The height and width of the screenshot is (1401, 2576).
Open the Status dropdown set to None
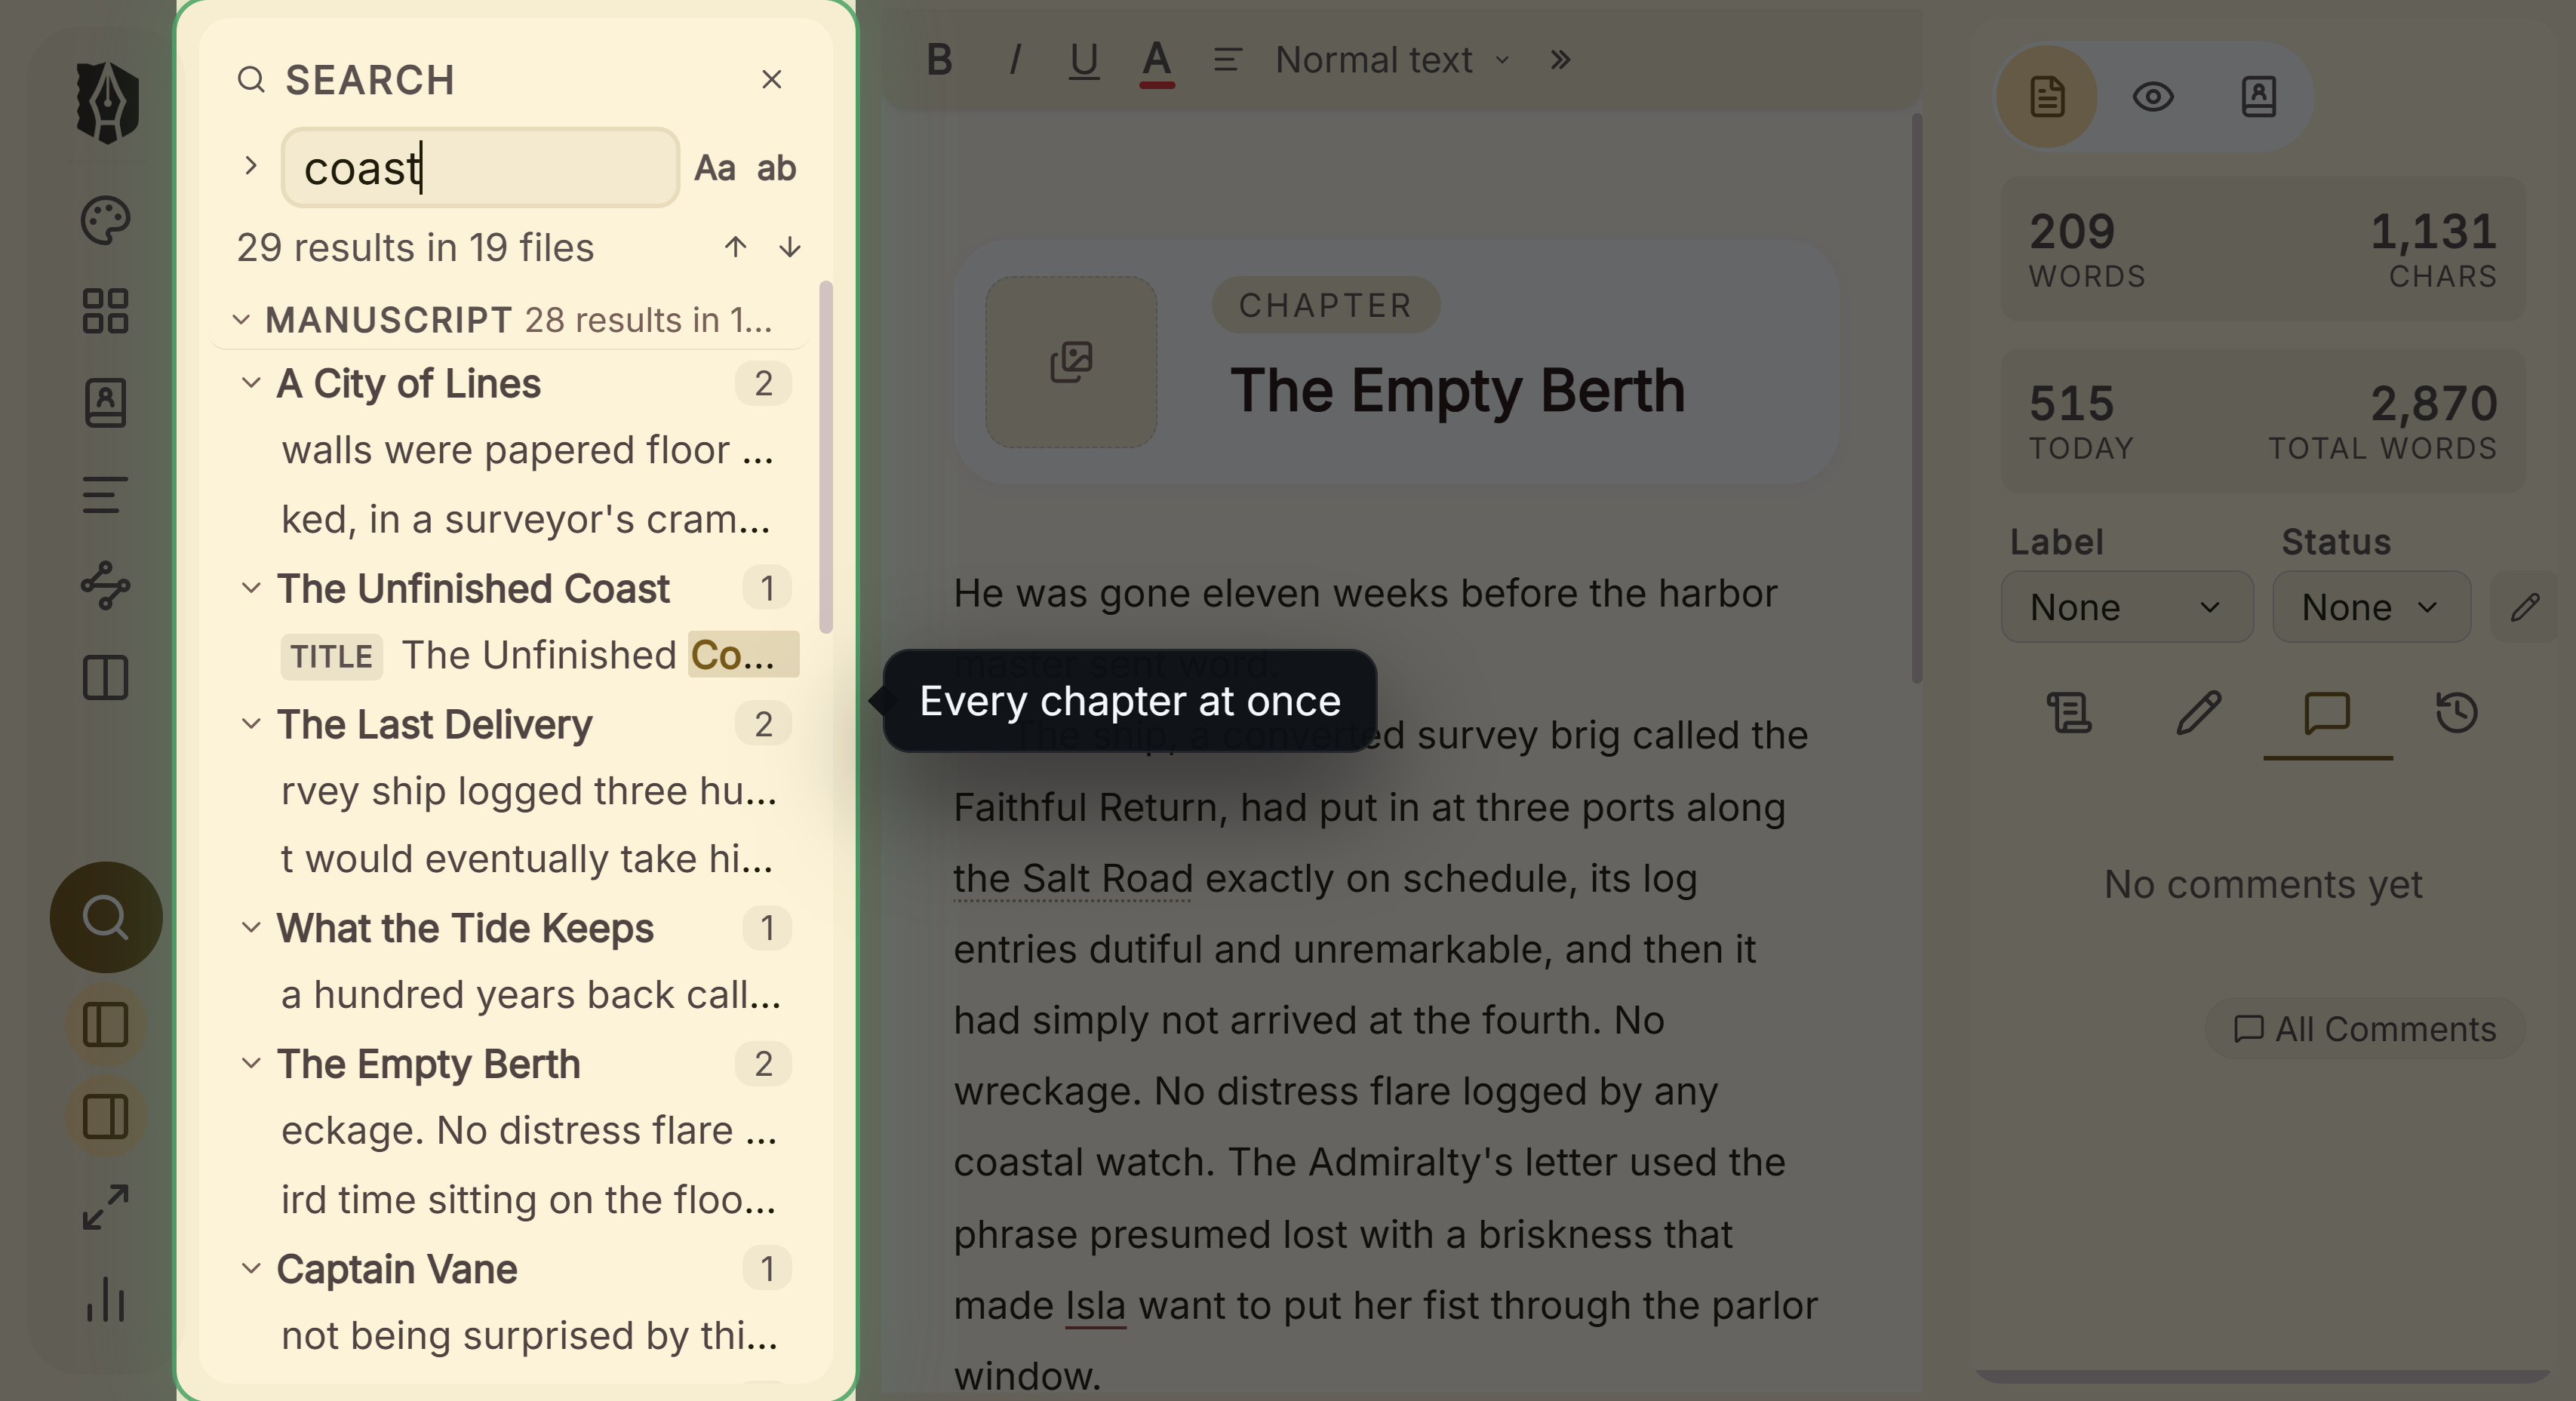[2371, 607]
